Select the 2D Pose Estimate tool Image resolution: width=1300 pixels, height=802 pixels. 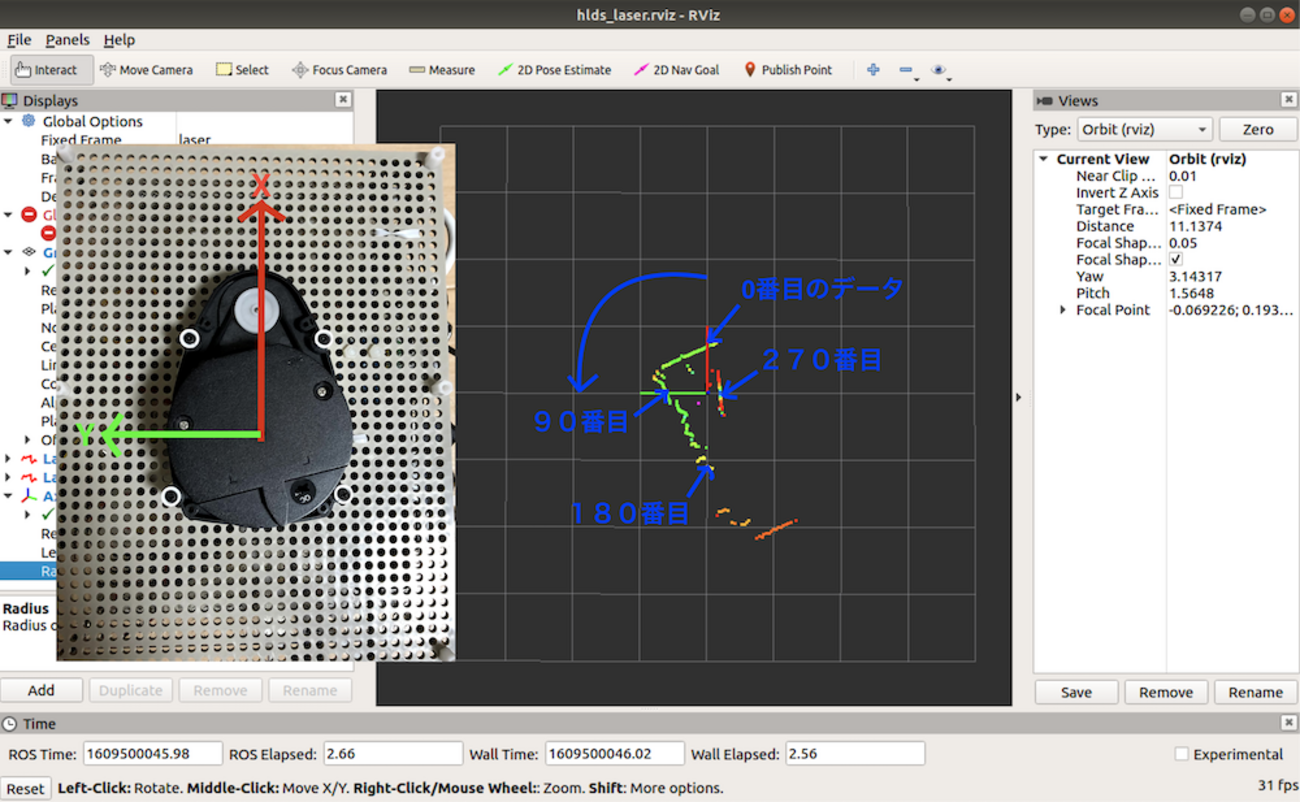tap(554, 70)
